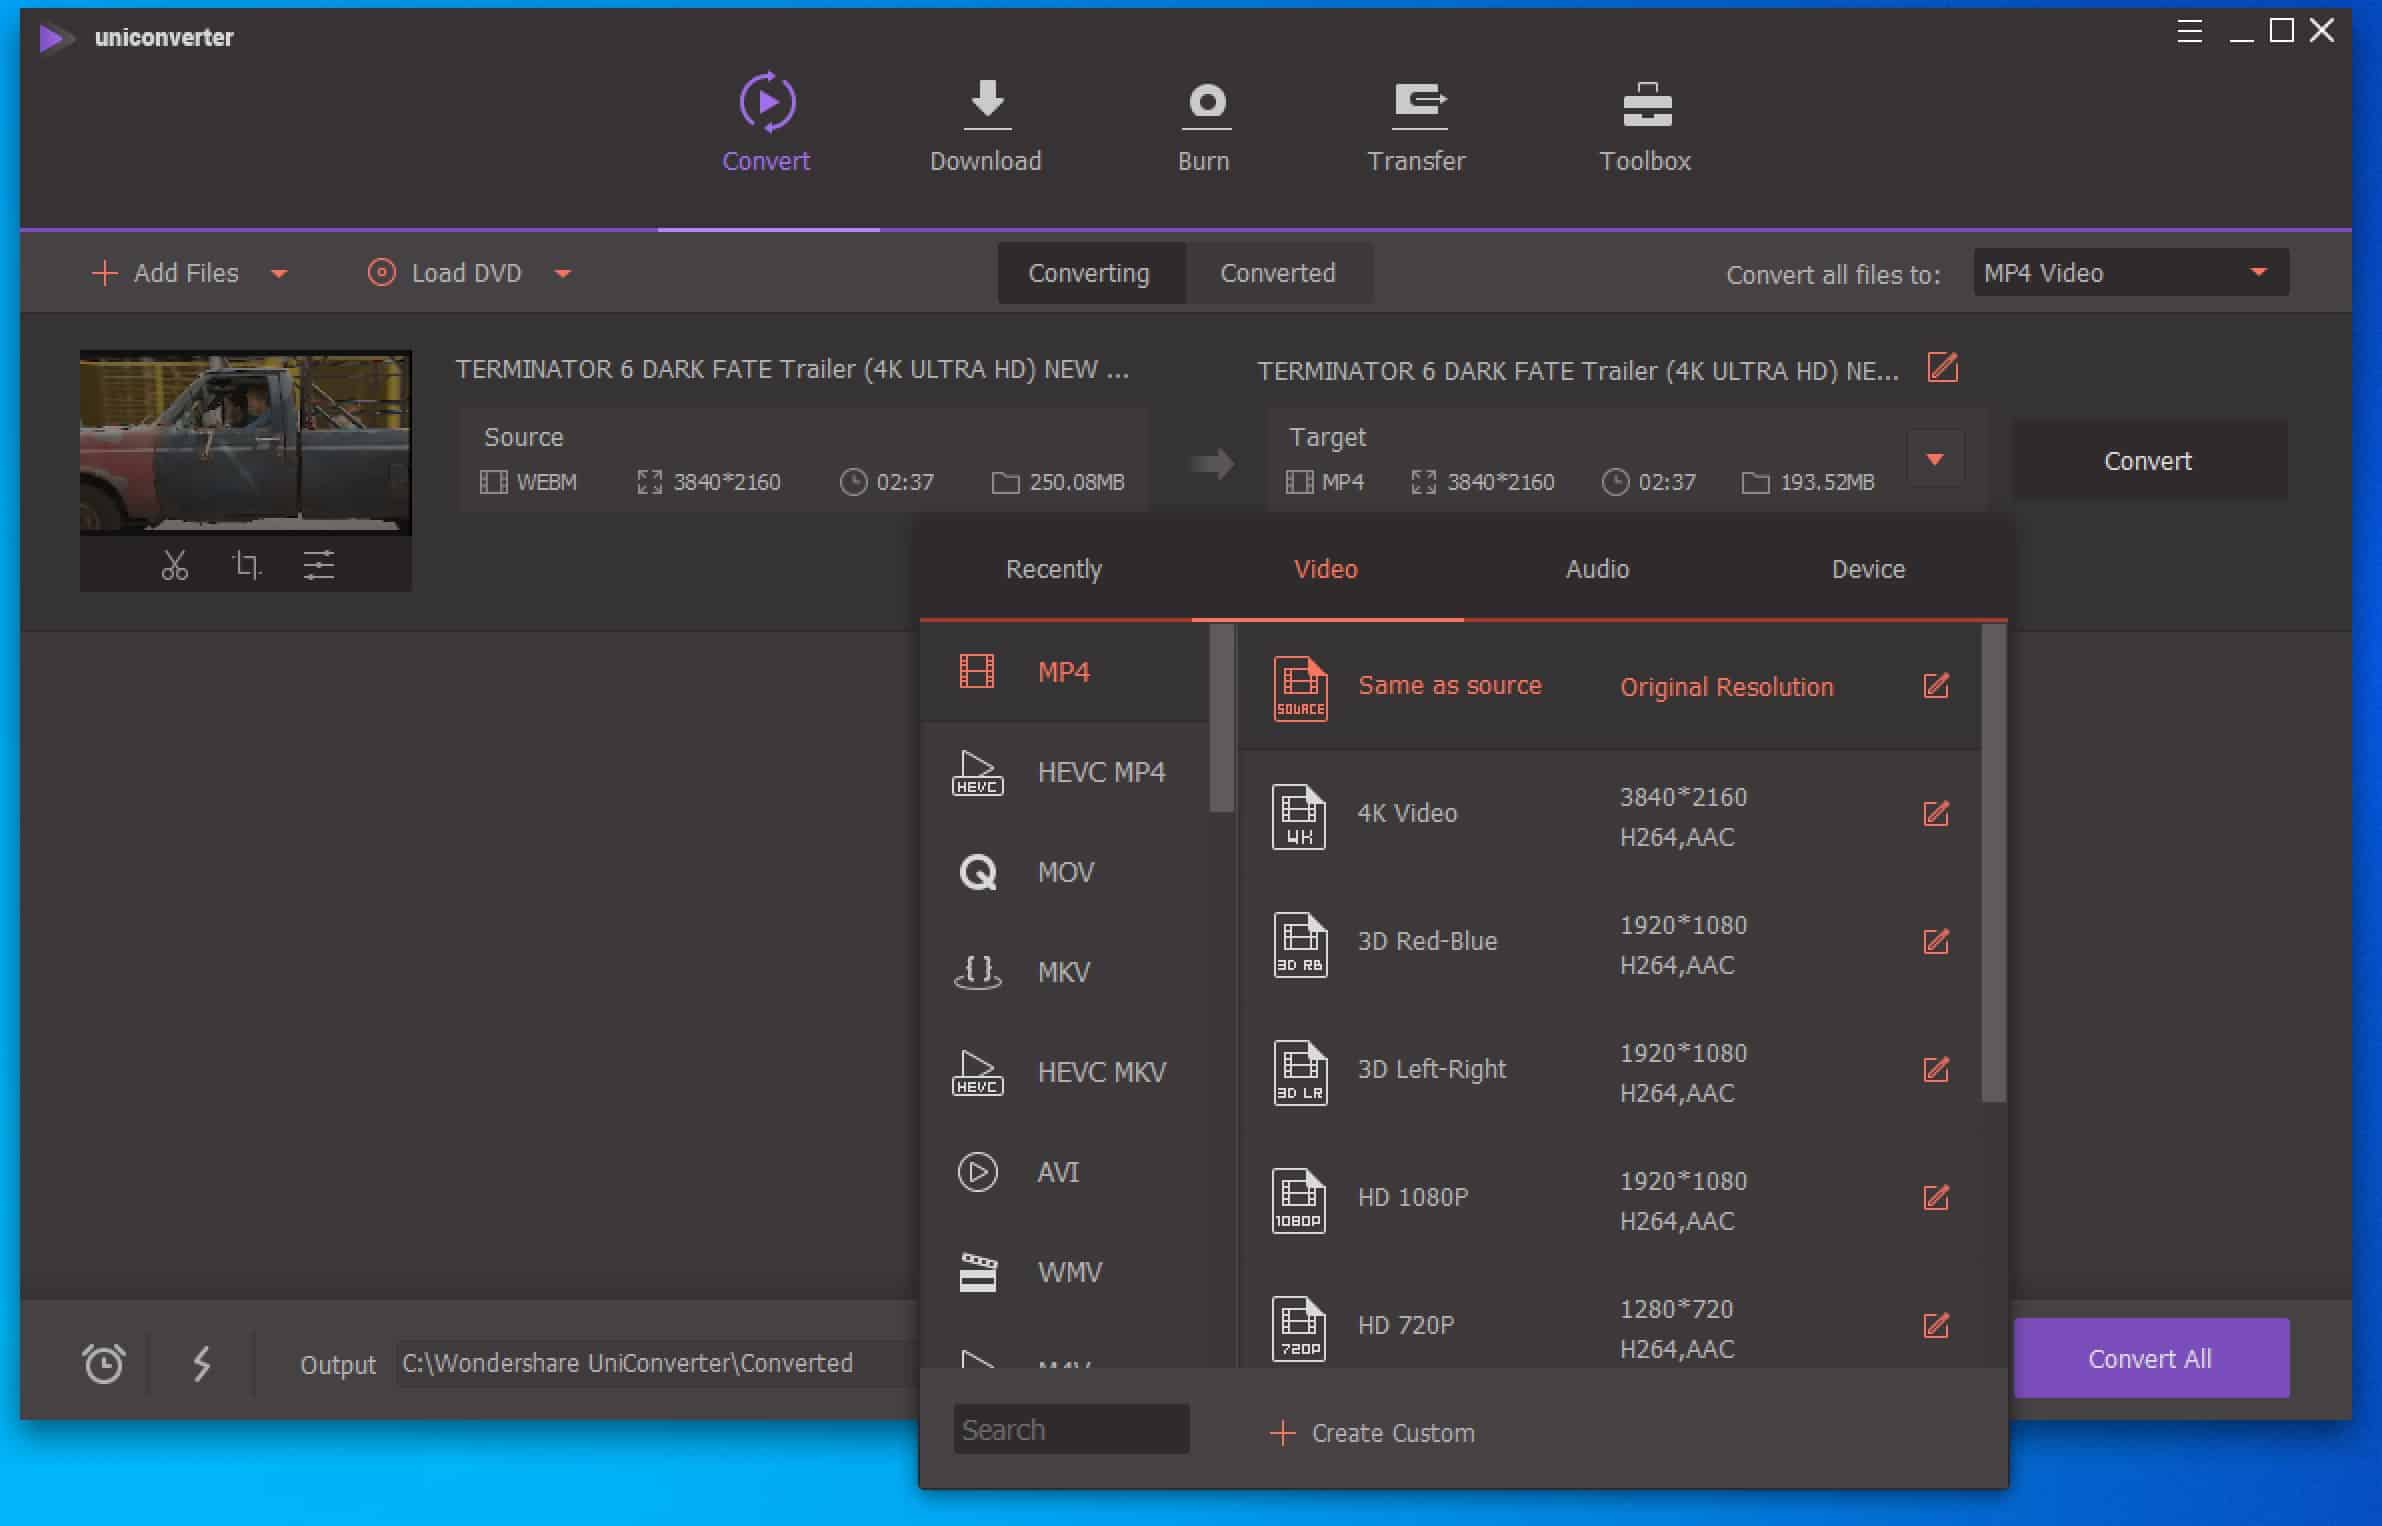Viewport: 2382px width, 1526px height.
Task: Open the MP4 Video output format dropdown
Action: point(2131,272)
